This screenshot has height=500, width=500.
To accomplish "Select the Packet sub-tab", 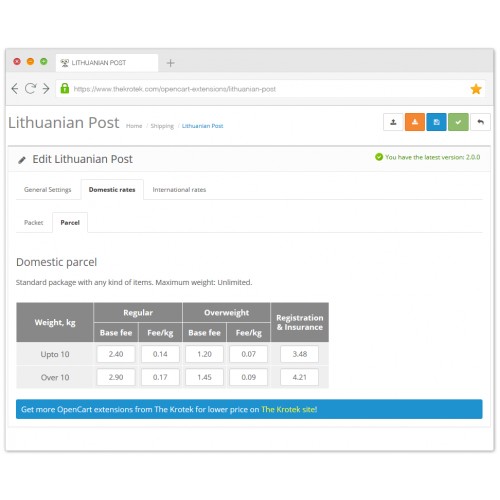I will [34, 223].
